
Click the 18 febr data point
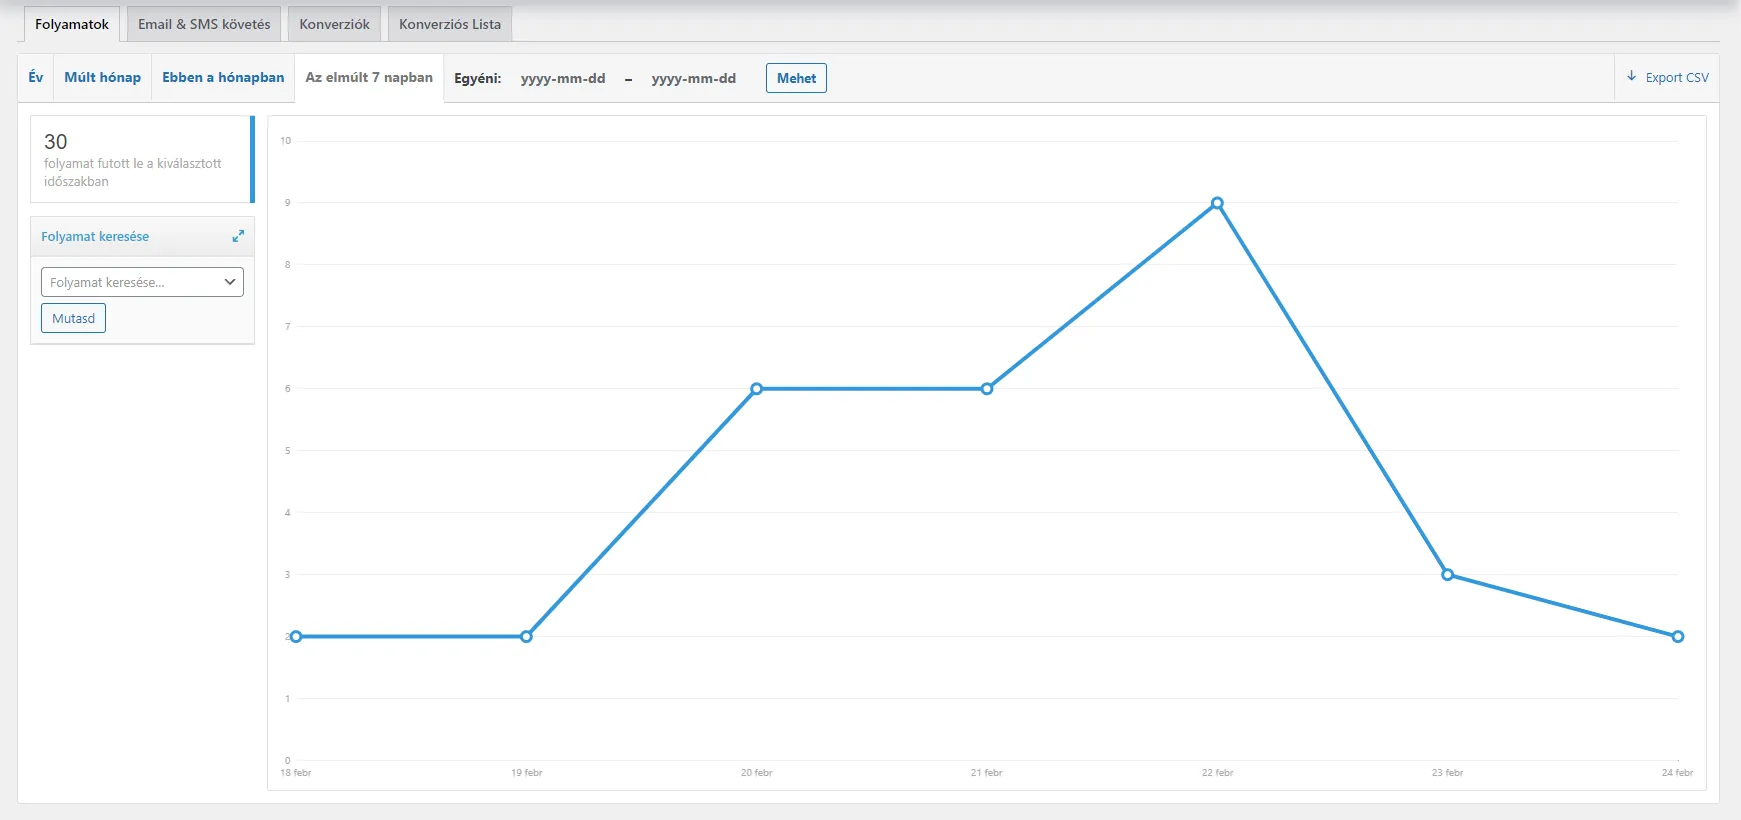[x=296, y=636]
